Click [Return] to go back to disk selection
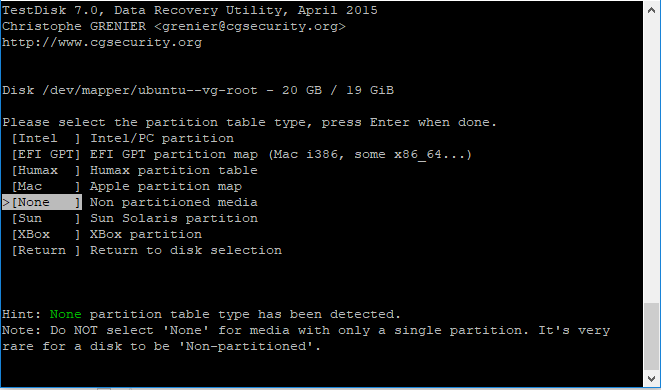 [46, 250]
